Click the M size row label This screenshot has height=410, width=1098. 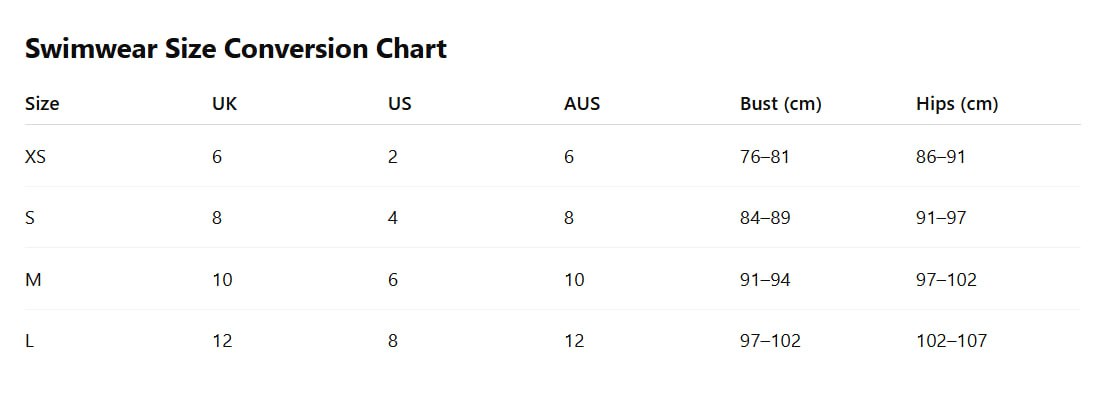click(x=33, y=280)
